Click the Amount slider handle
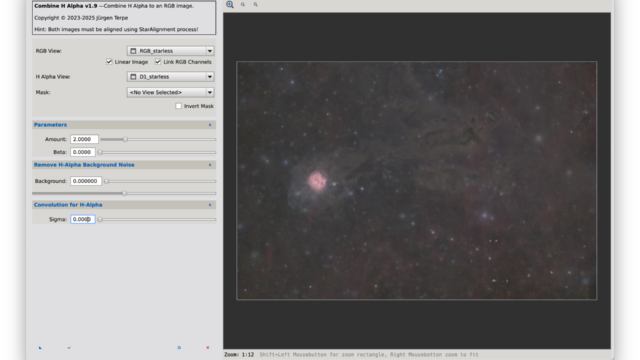This screenshot has height=360, width=640. coord(125,140)
